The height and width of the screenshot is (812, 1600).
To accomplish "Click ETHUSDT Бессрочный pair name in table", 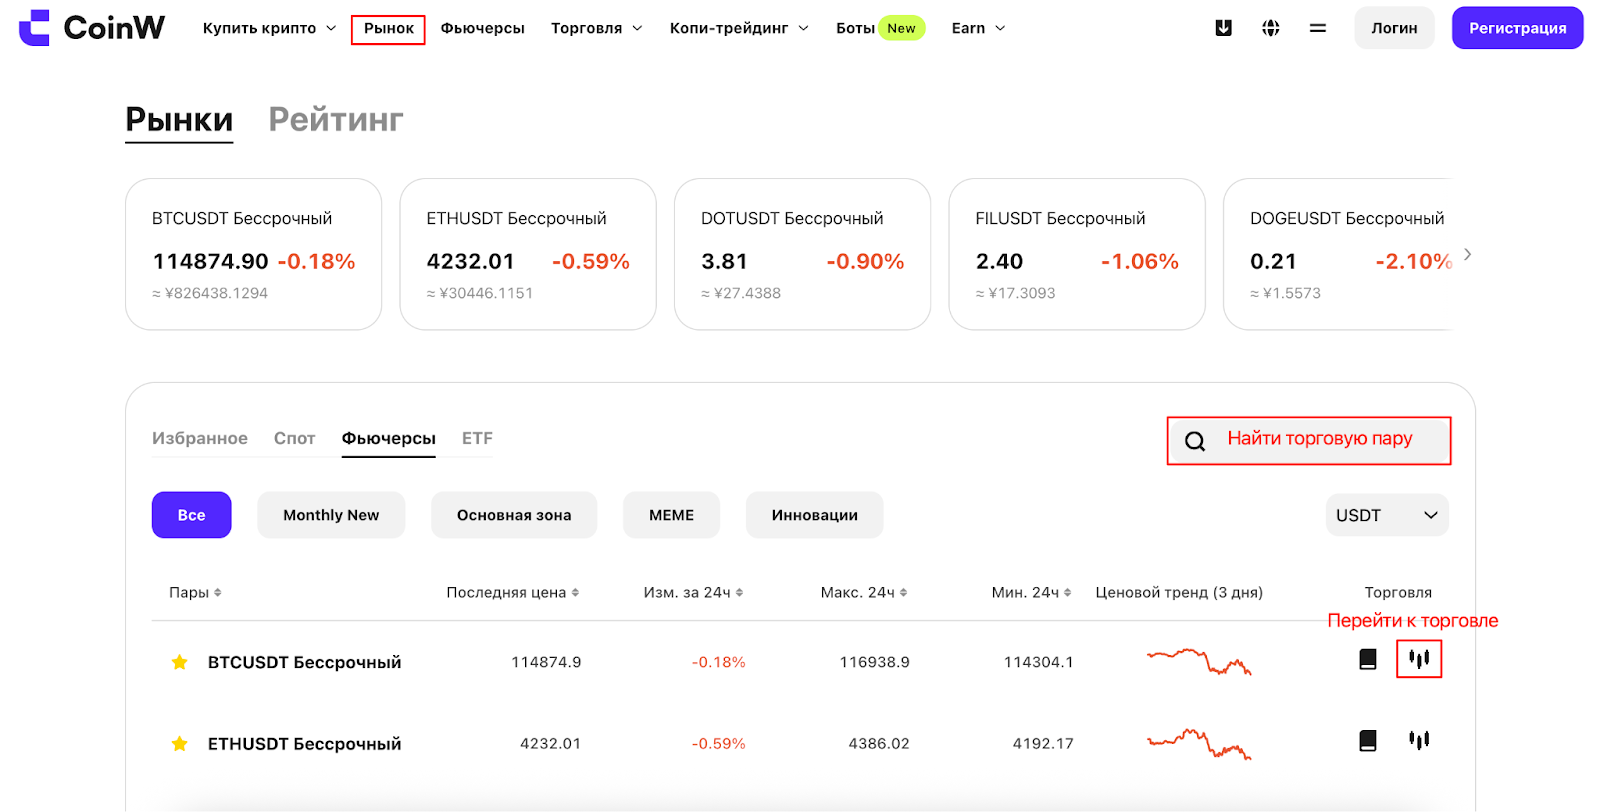I will point(305,744).
